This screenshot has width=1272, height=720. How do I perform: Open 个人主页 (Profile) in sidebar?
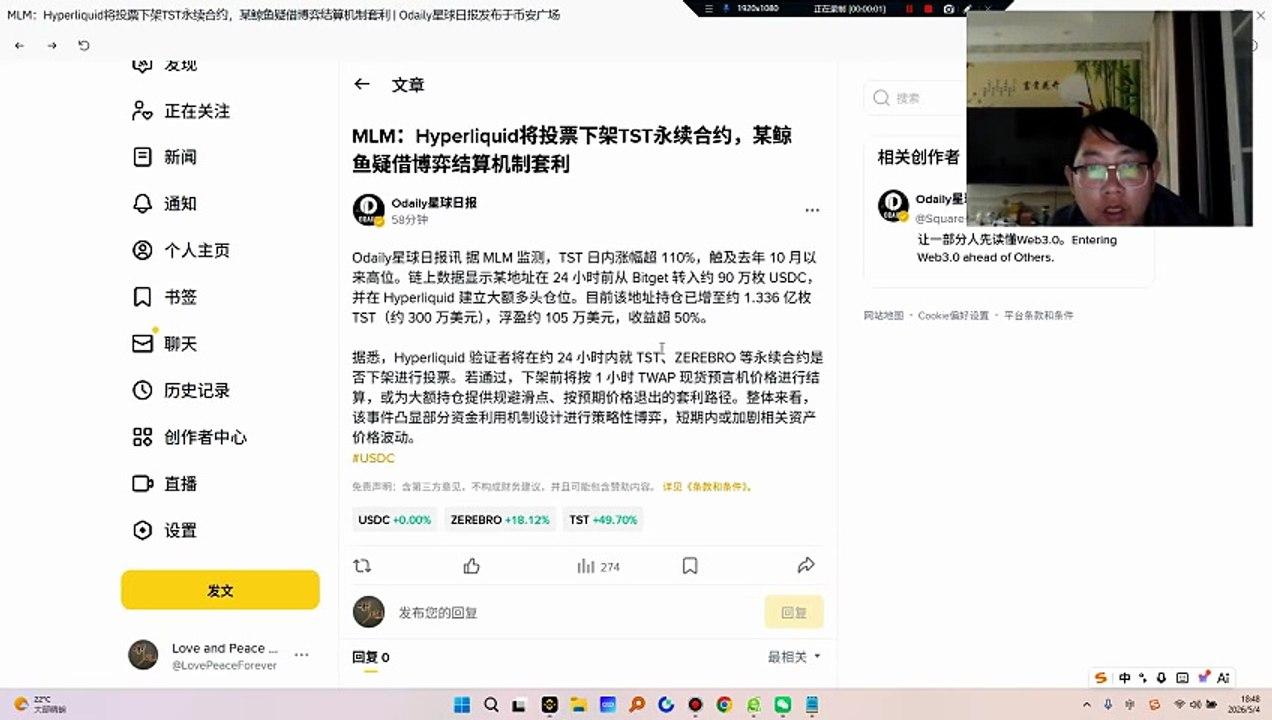[181, 250]
